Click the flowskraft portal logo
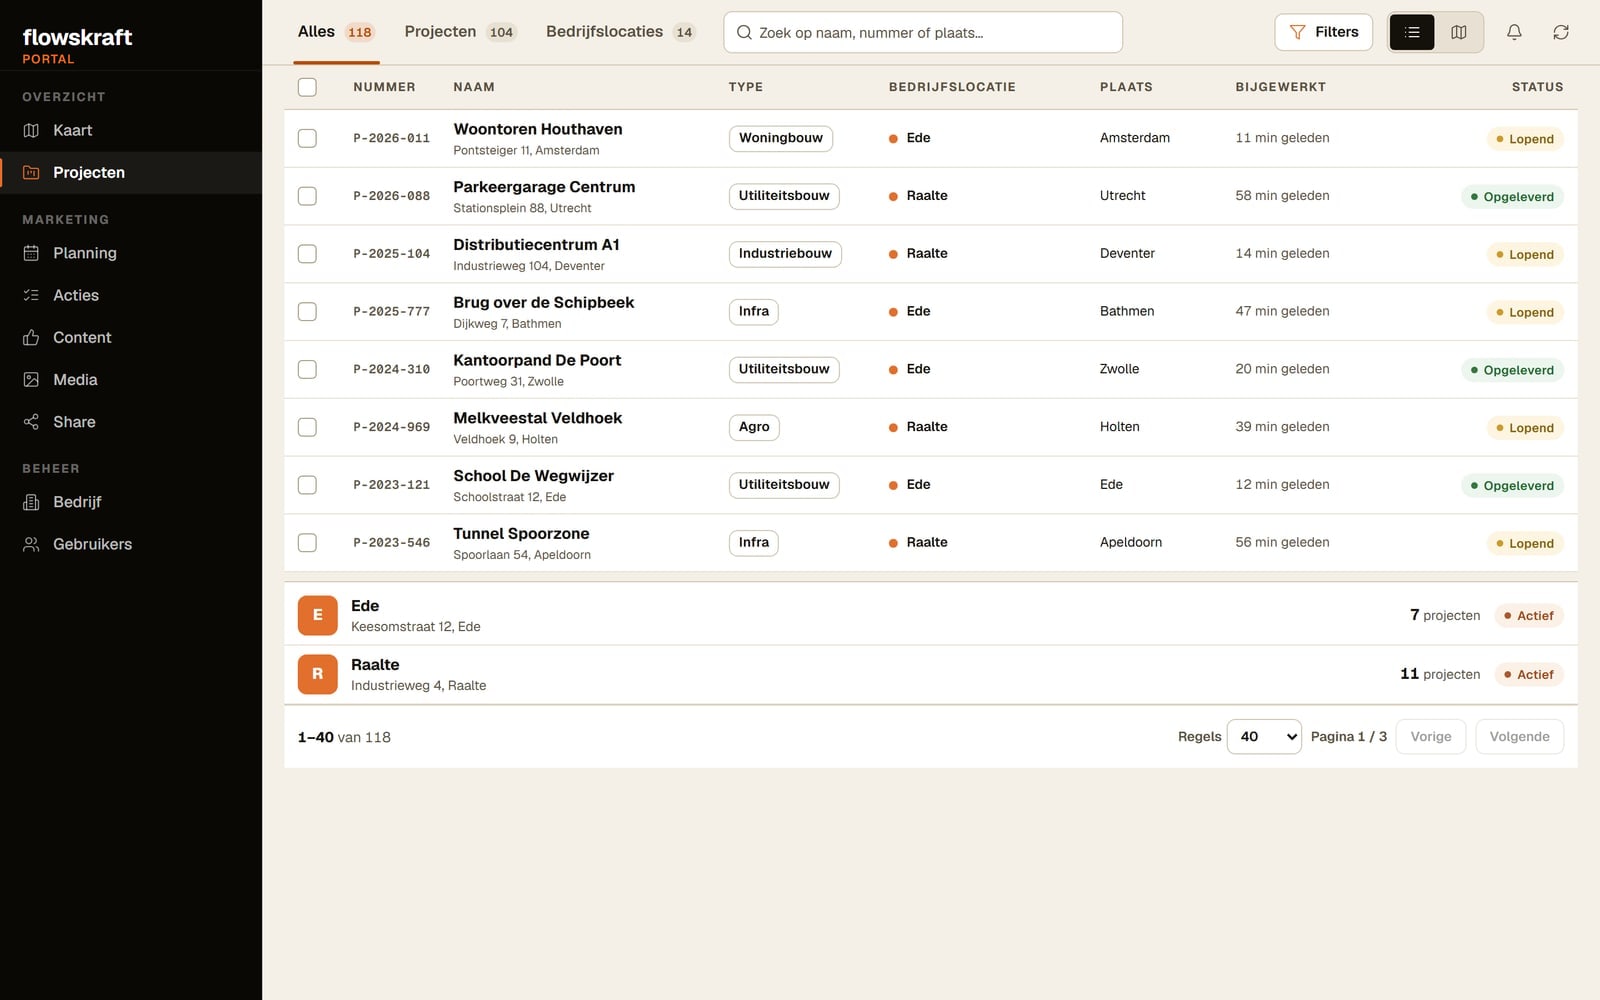The image size is (1600, 1000). [x=77, y=45]
